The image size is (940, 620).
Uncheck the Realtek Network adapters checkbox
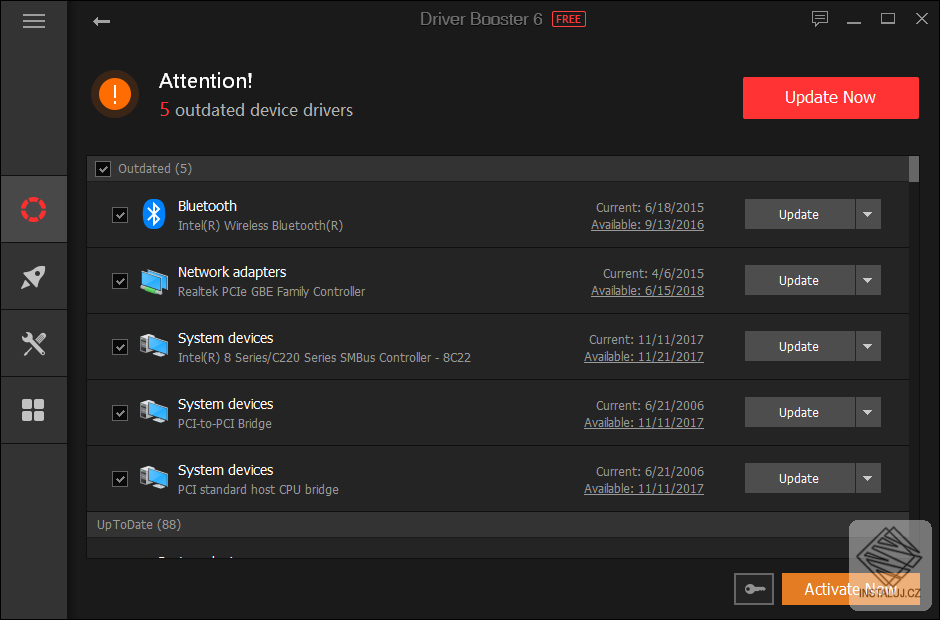click(120, 281)
